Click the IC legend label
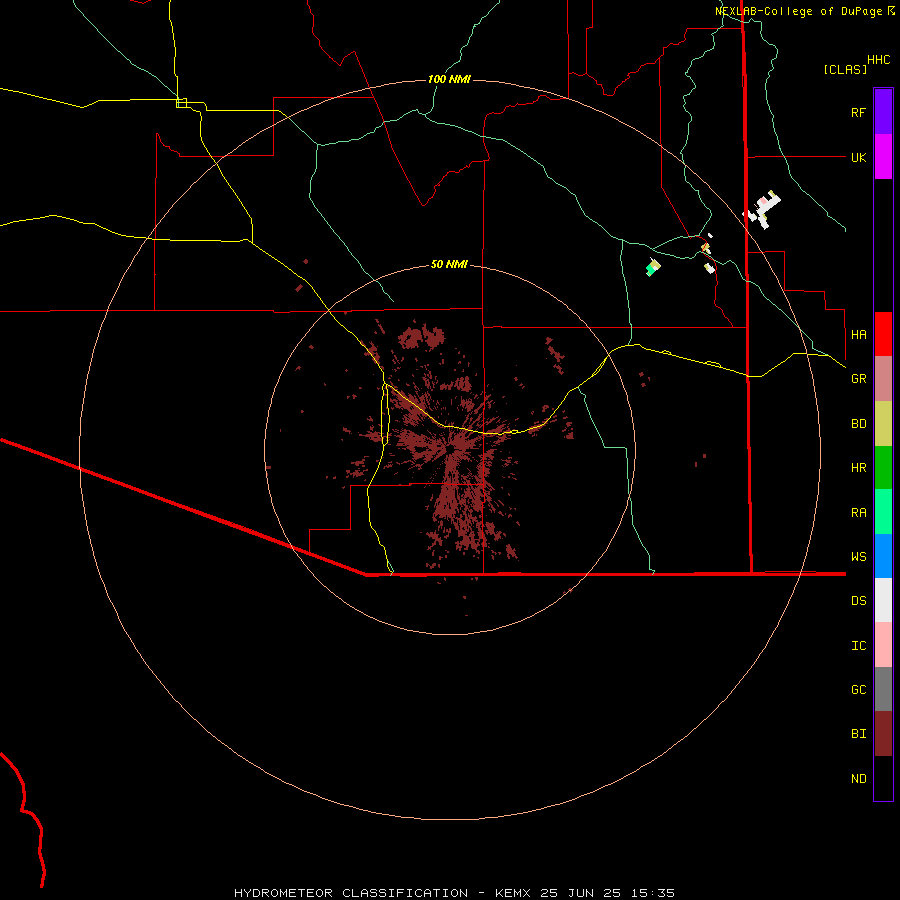This screenshot has height=900, width=900. tap(858, 646)
